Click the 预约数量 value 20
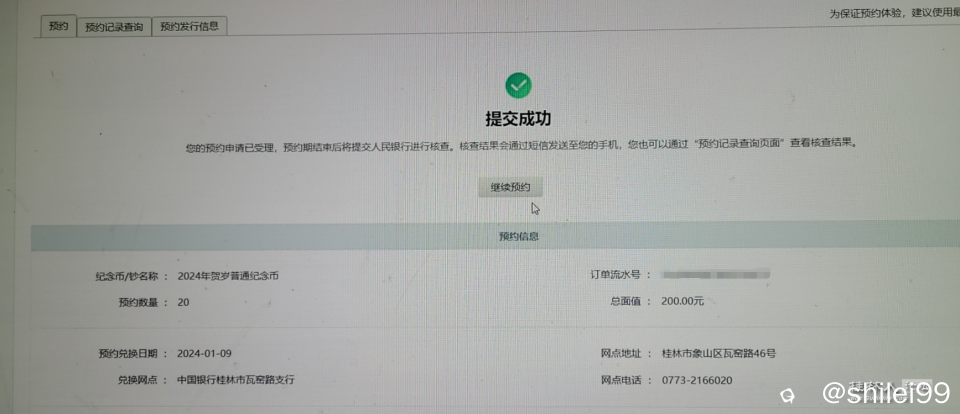This screenshot has width=960, height=414. 183,302
